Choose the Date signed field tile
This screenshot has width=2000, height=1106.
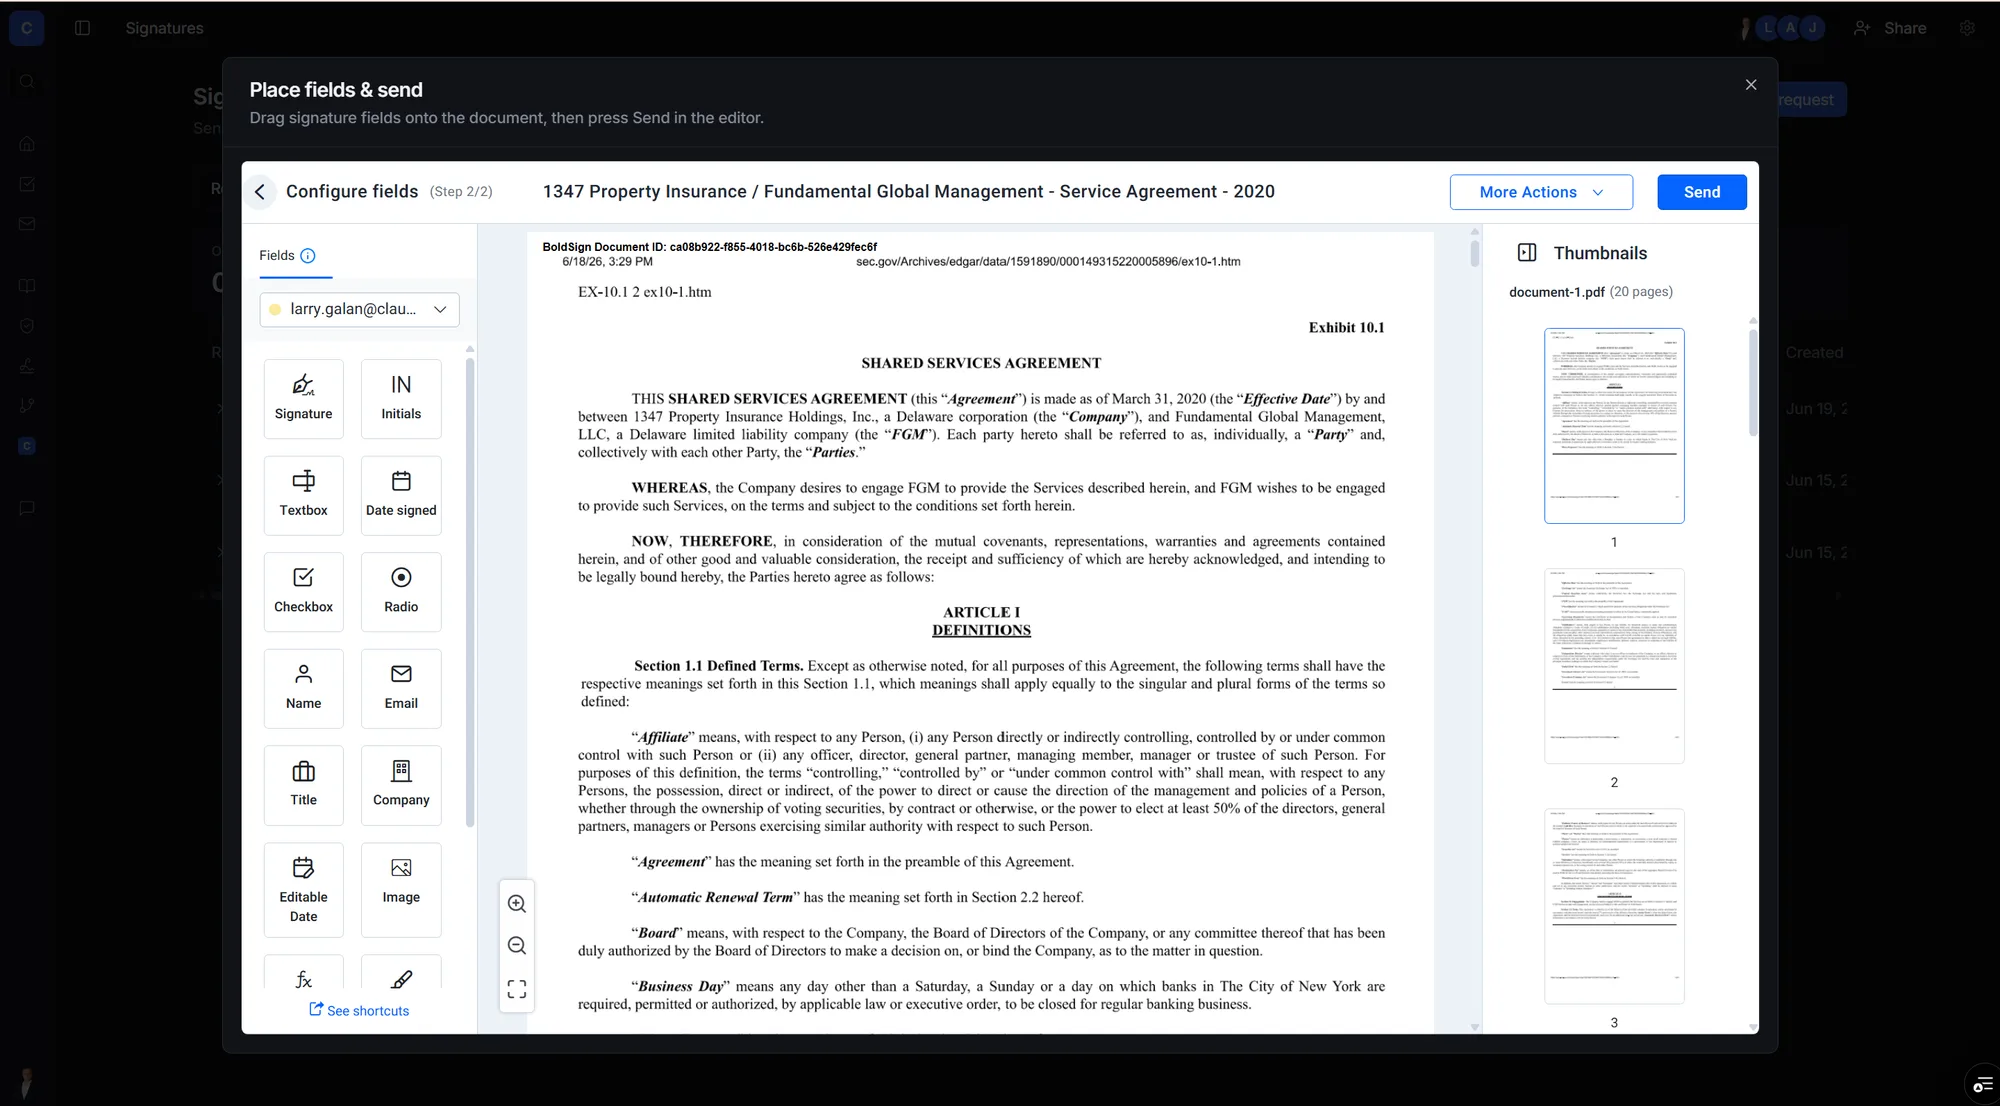tap(401, 495)
